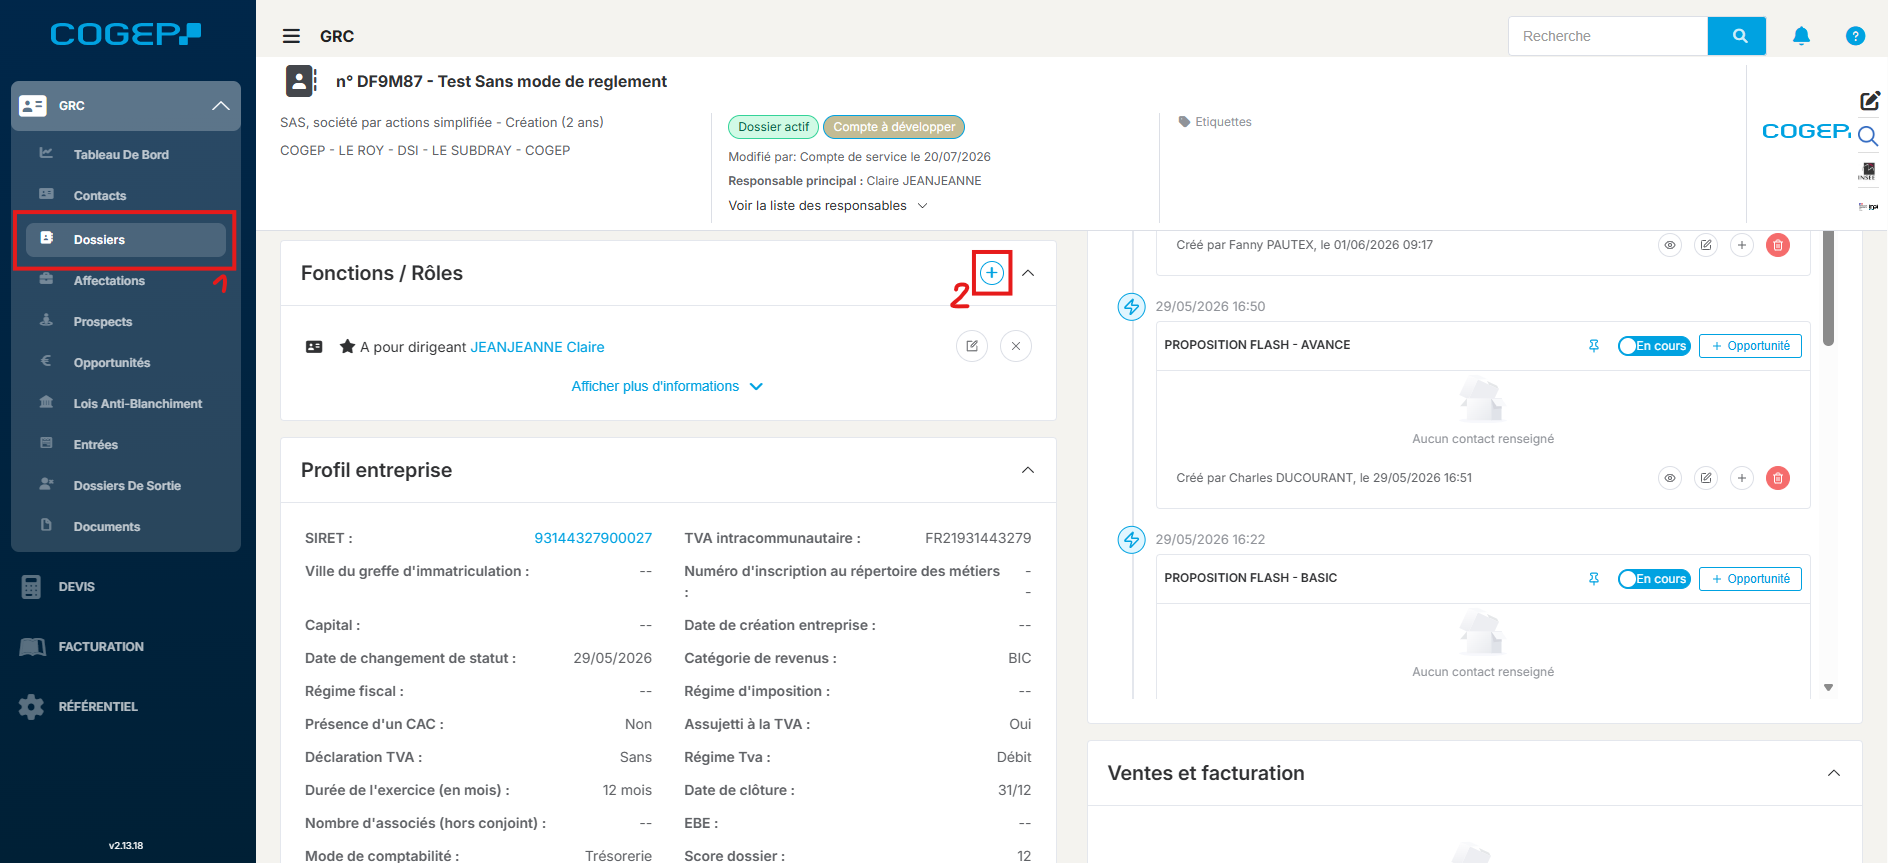Screen dimensions: 1888x863
Task: Click the lightning icon dated 29/05/2026 16:50
Action: coord(1131,307)
